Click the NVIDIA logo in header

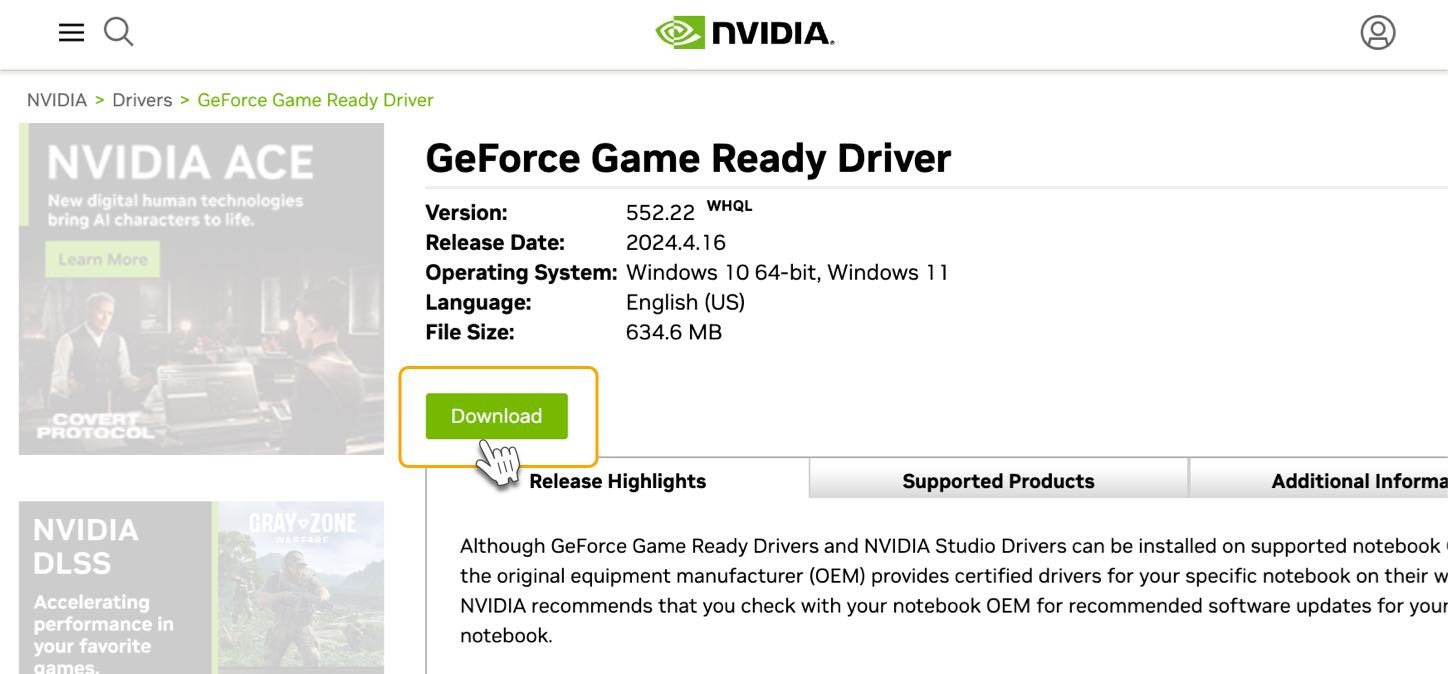[x=745, y=33]
